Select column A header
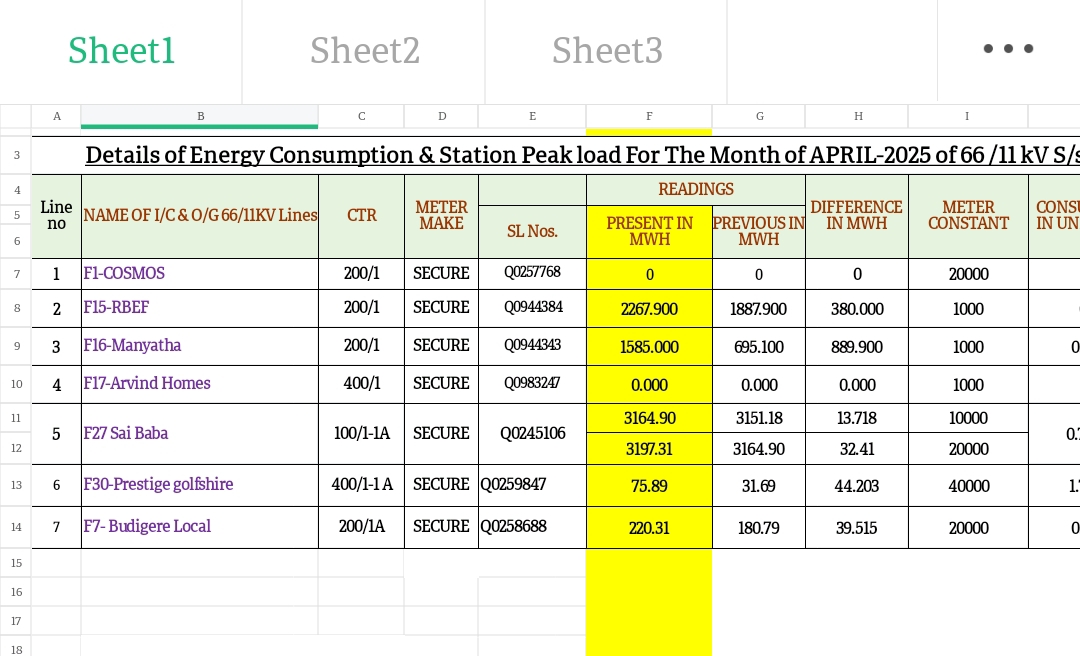Image resolution: width=1080 pixels, height=656 pixels. 56,116
